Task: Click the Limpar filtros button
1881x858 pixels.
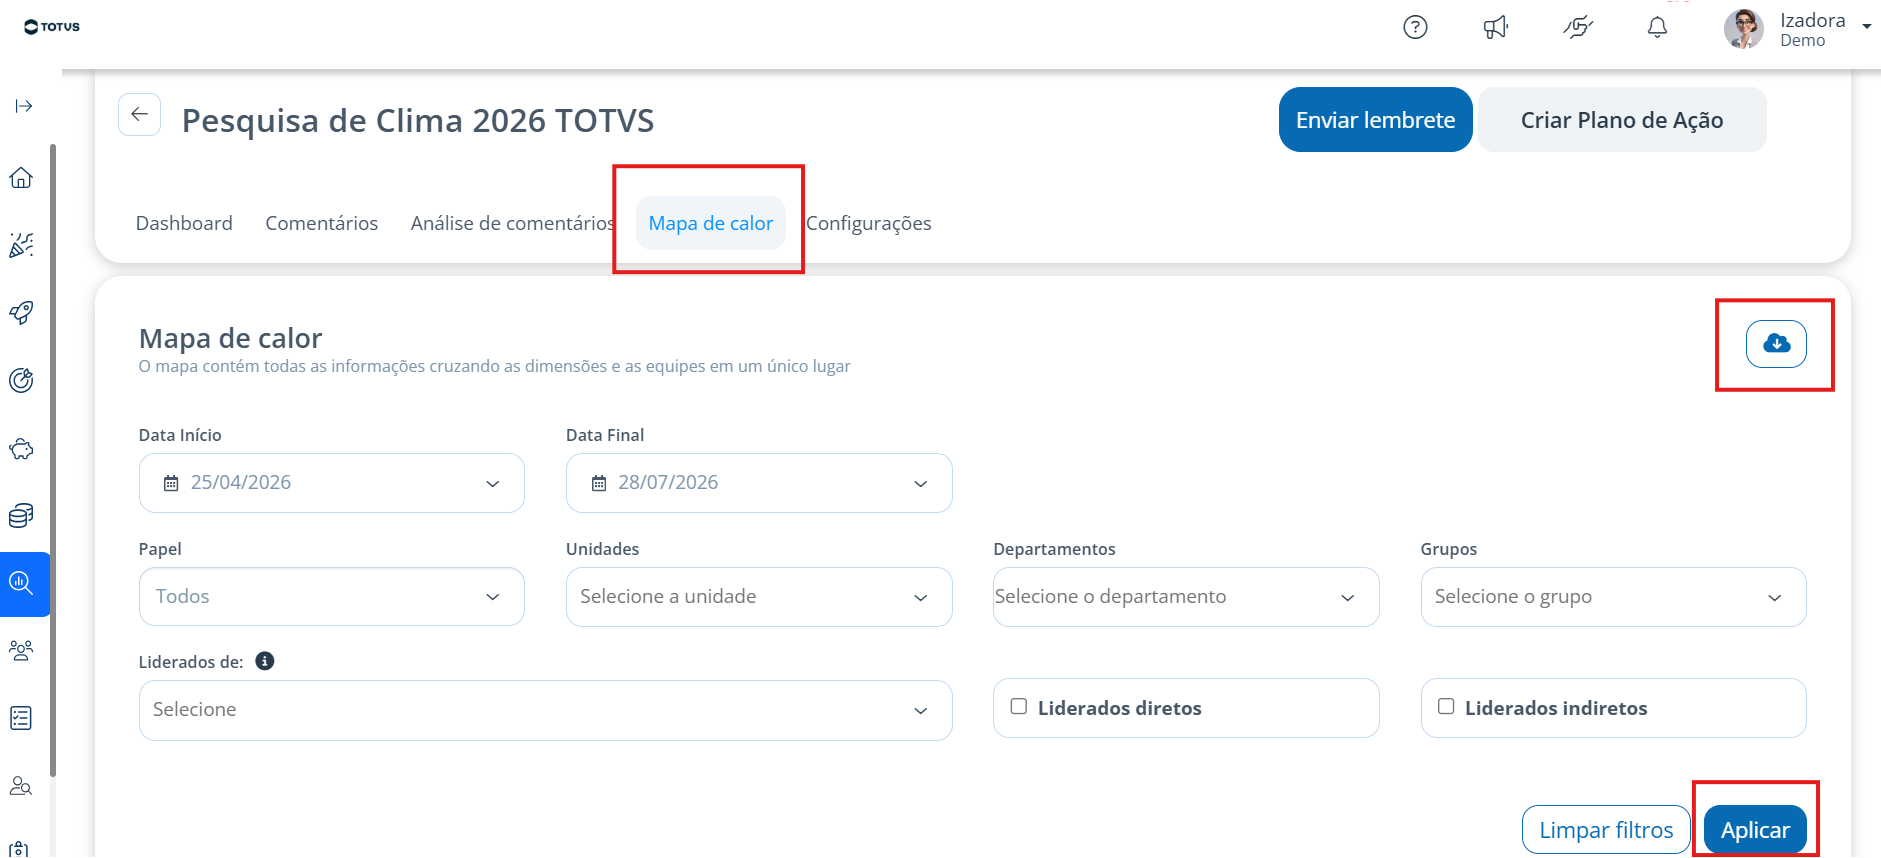Action: pos(1606,830)
